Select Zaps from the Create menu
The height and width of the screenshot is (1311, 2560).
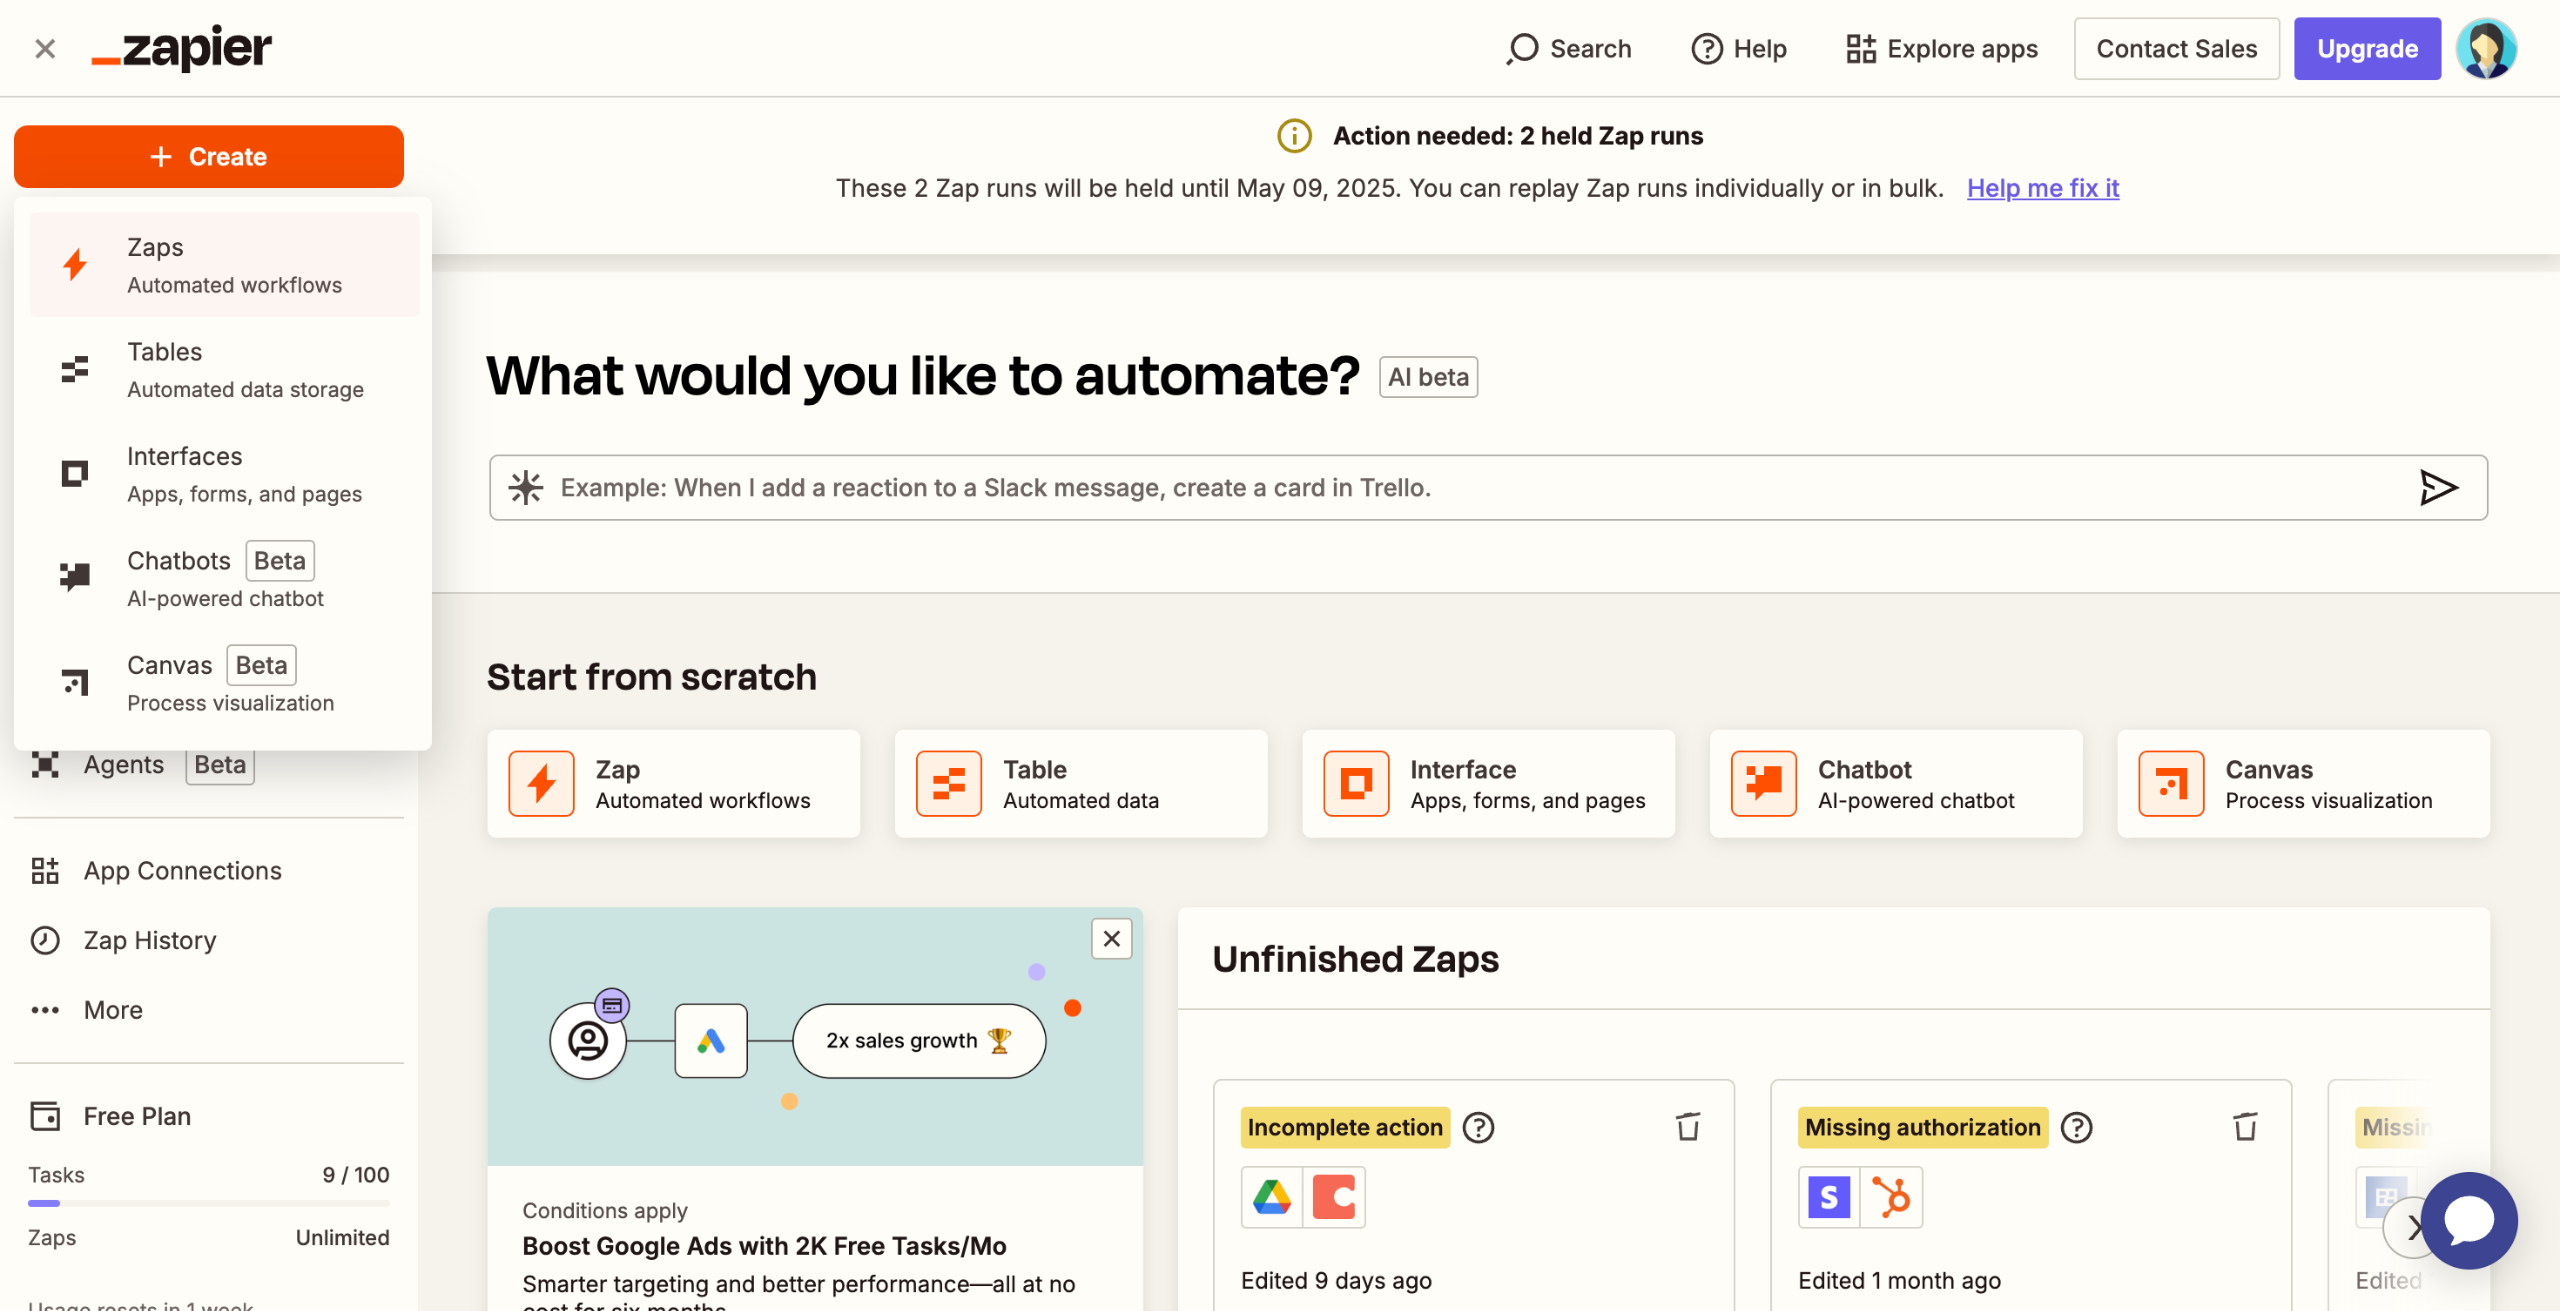coord(224,265)
